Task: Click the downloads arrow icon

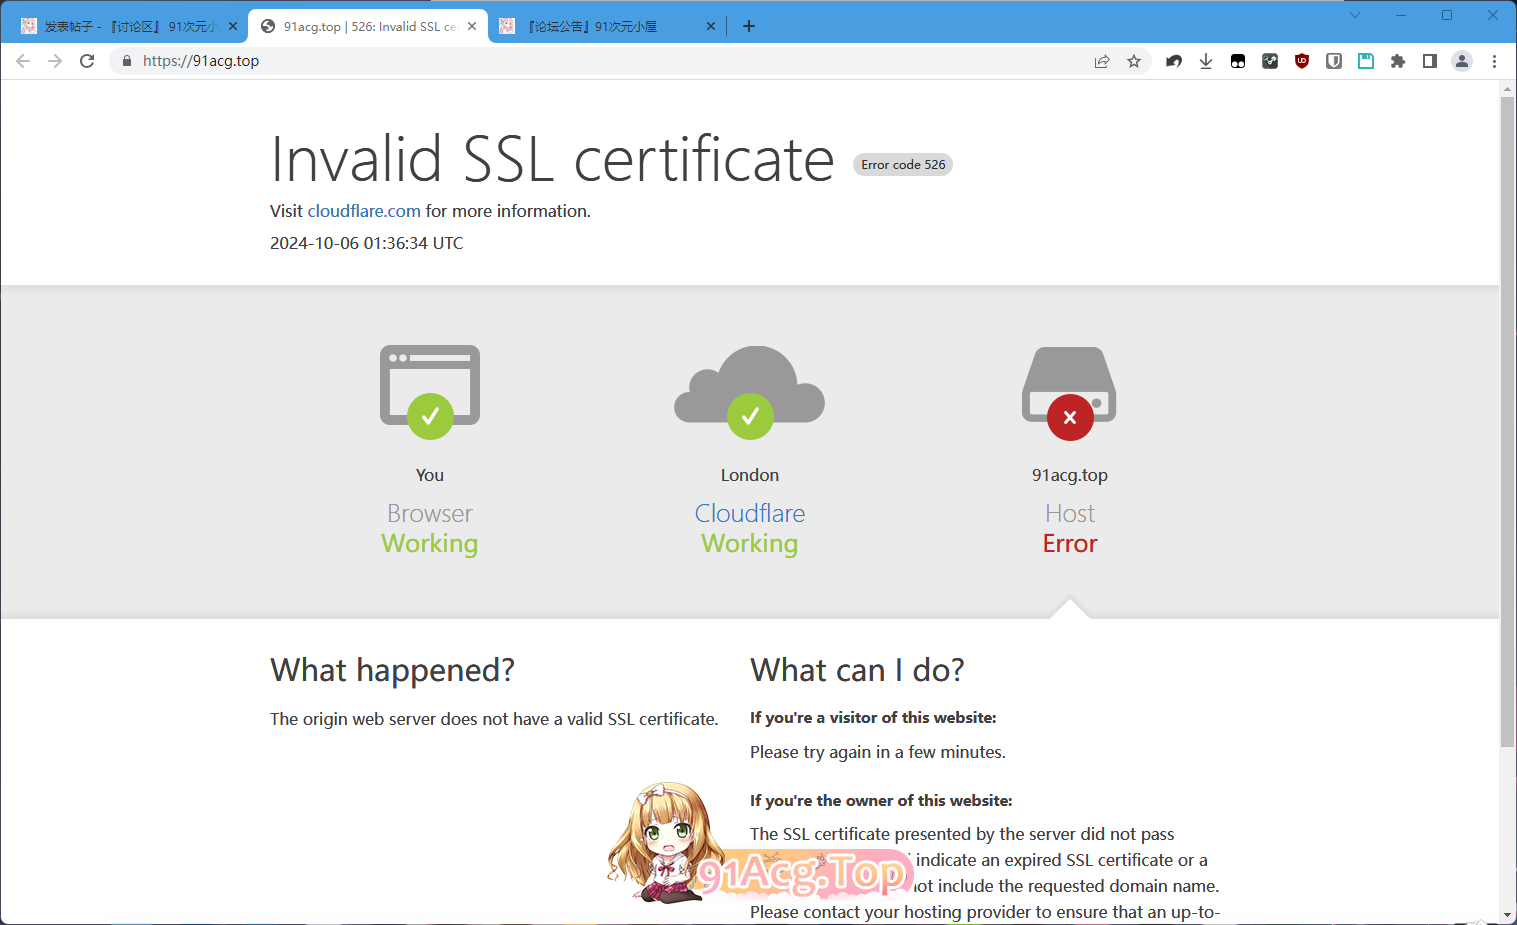Action: [x=1206, y=61]
